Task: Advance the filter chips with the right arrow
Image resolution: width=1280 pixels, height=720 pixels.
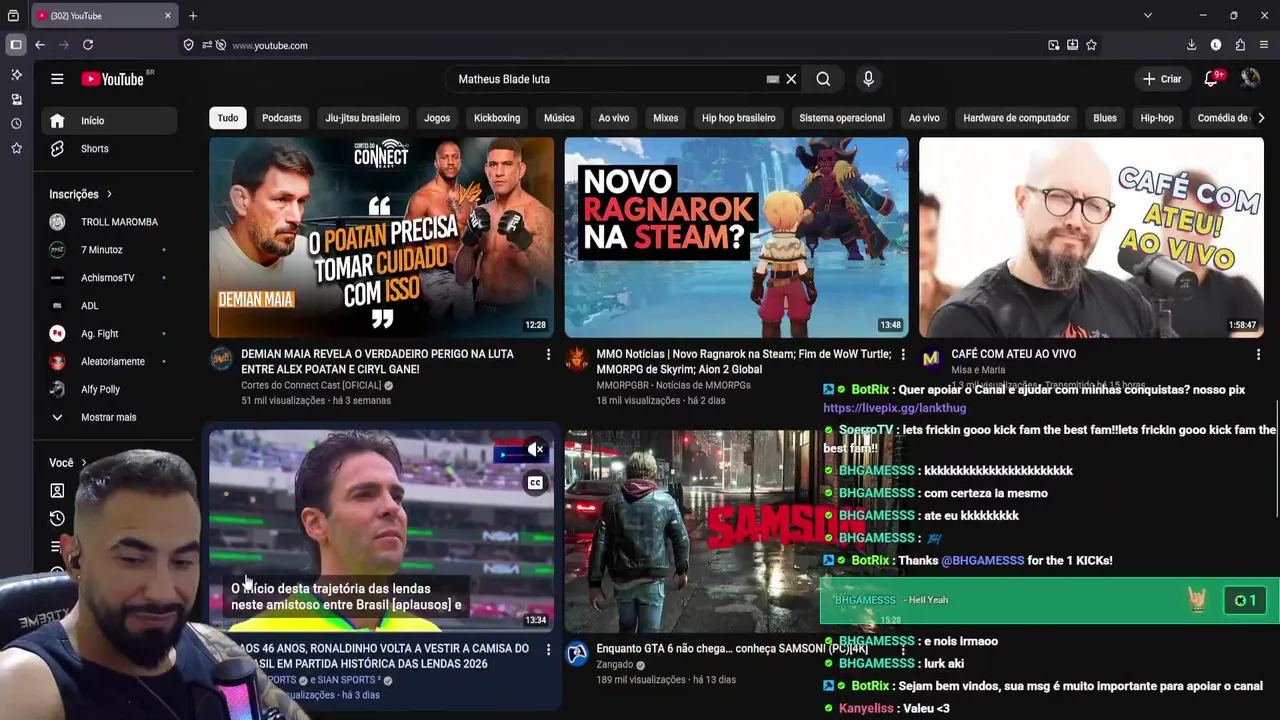Action: tap(1260, 118)
